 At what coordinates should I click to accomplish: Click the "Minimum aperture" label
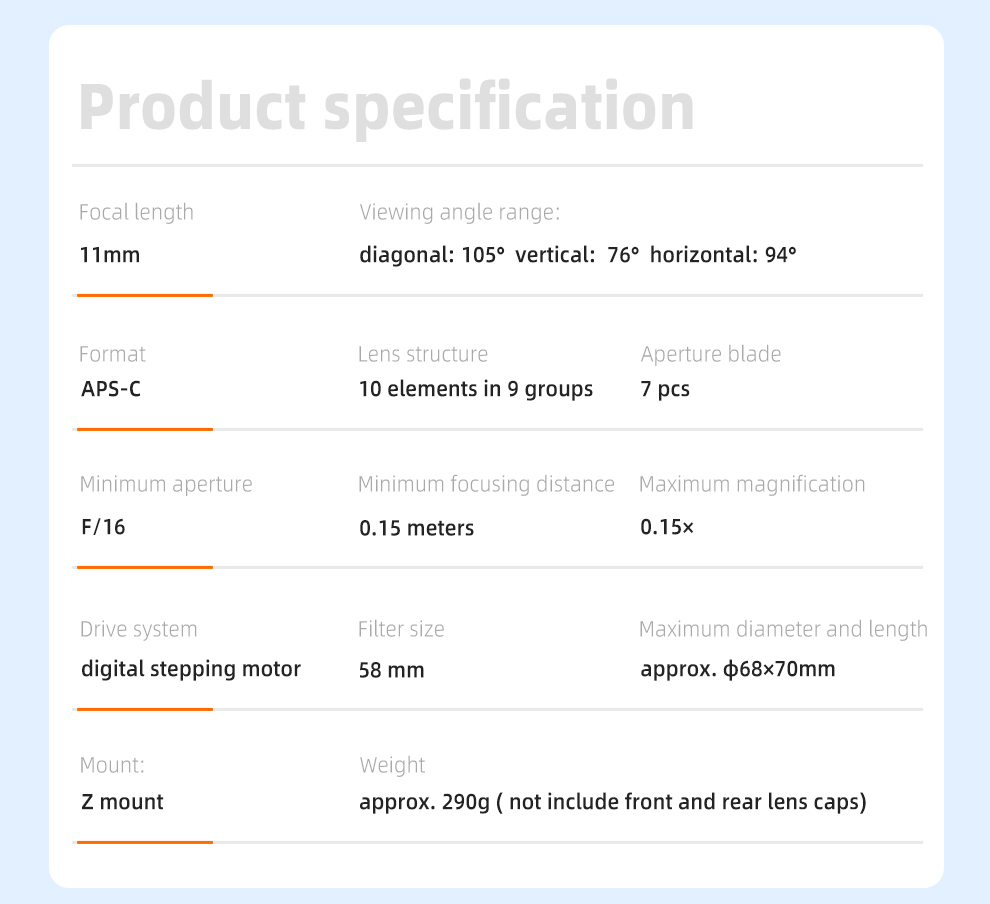point(166,485)
